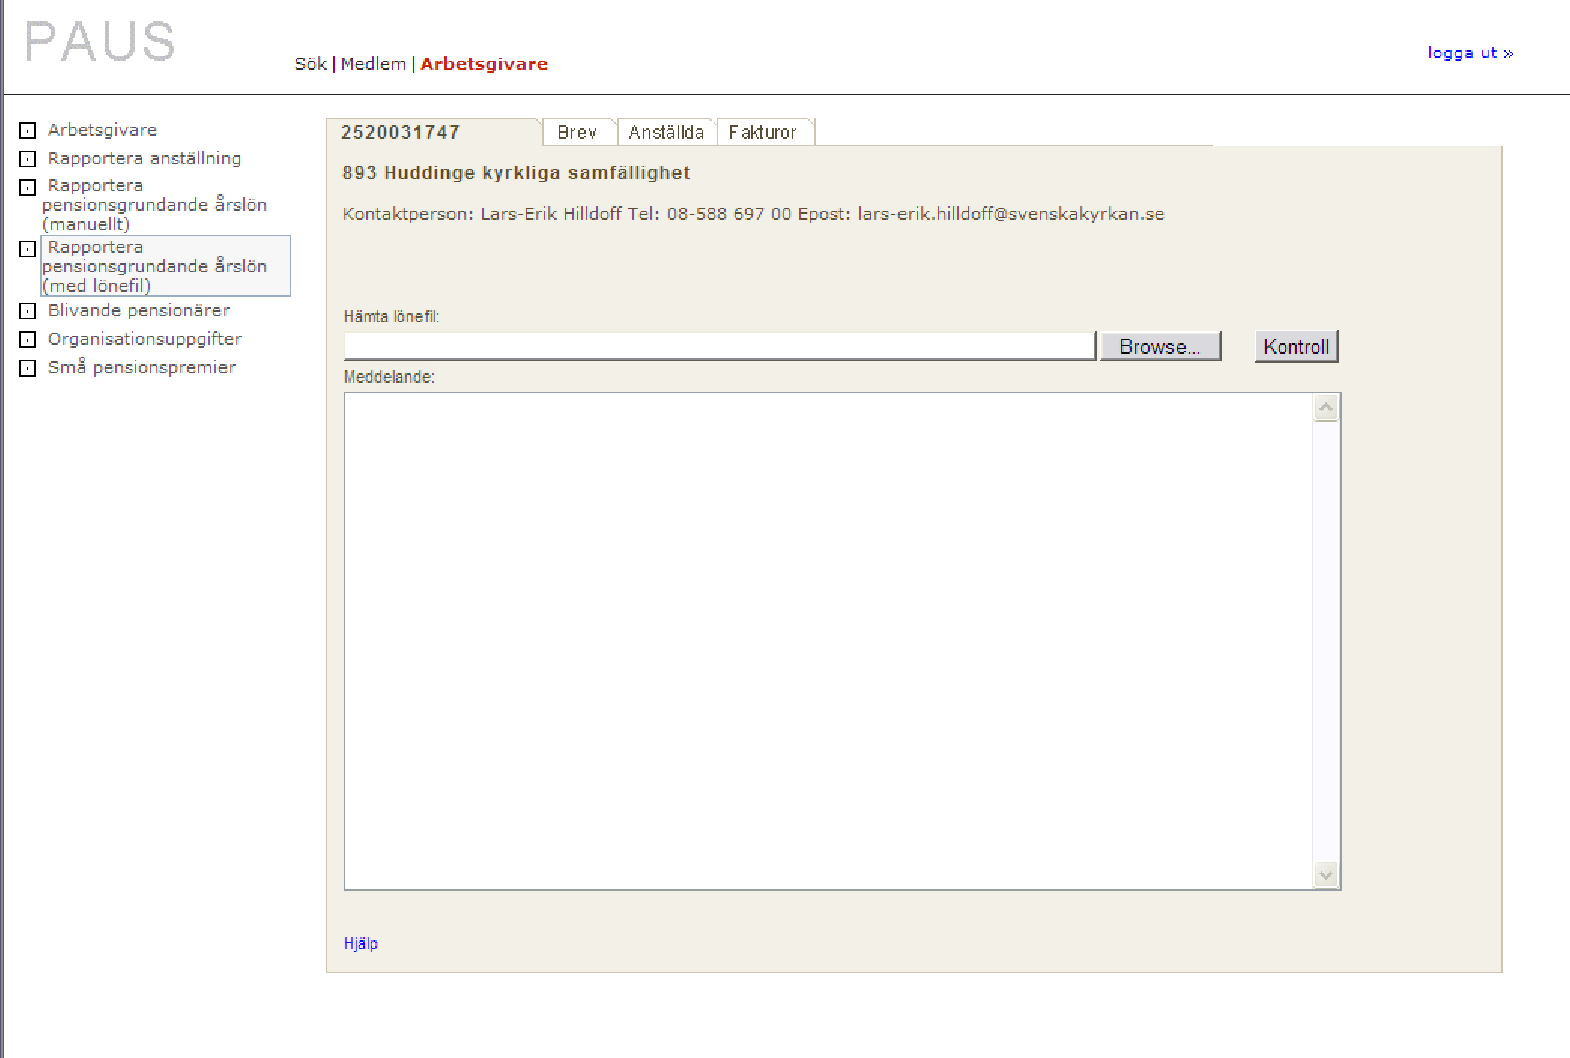The image size is (1570, 1058).
Task: Open Organisationsuppgifter page
Action: (145, 339)
